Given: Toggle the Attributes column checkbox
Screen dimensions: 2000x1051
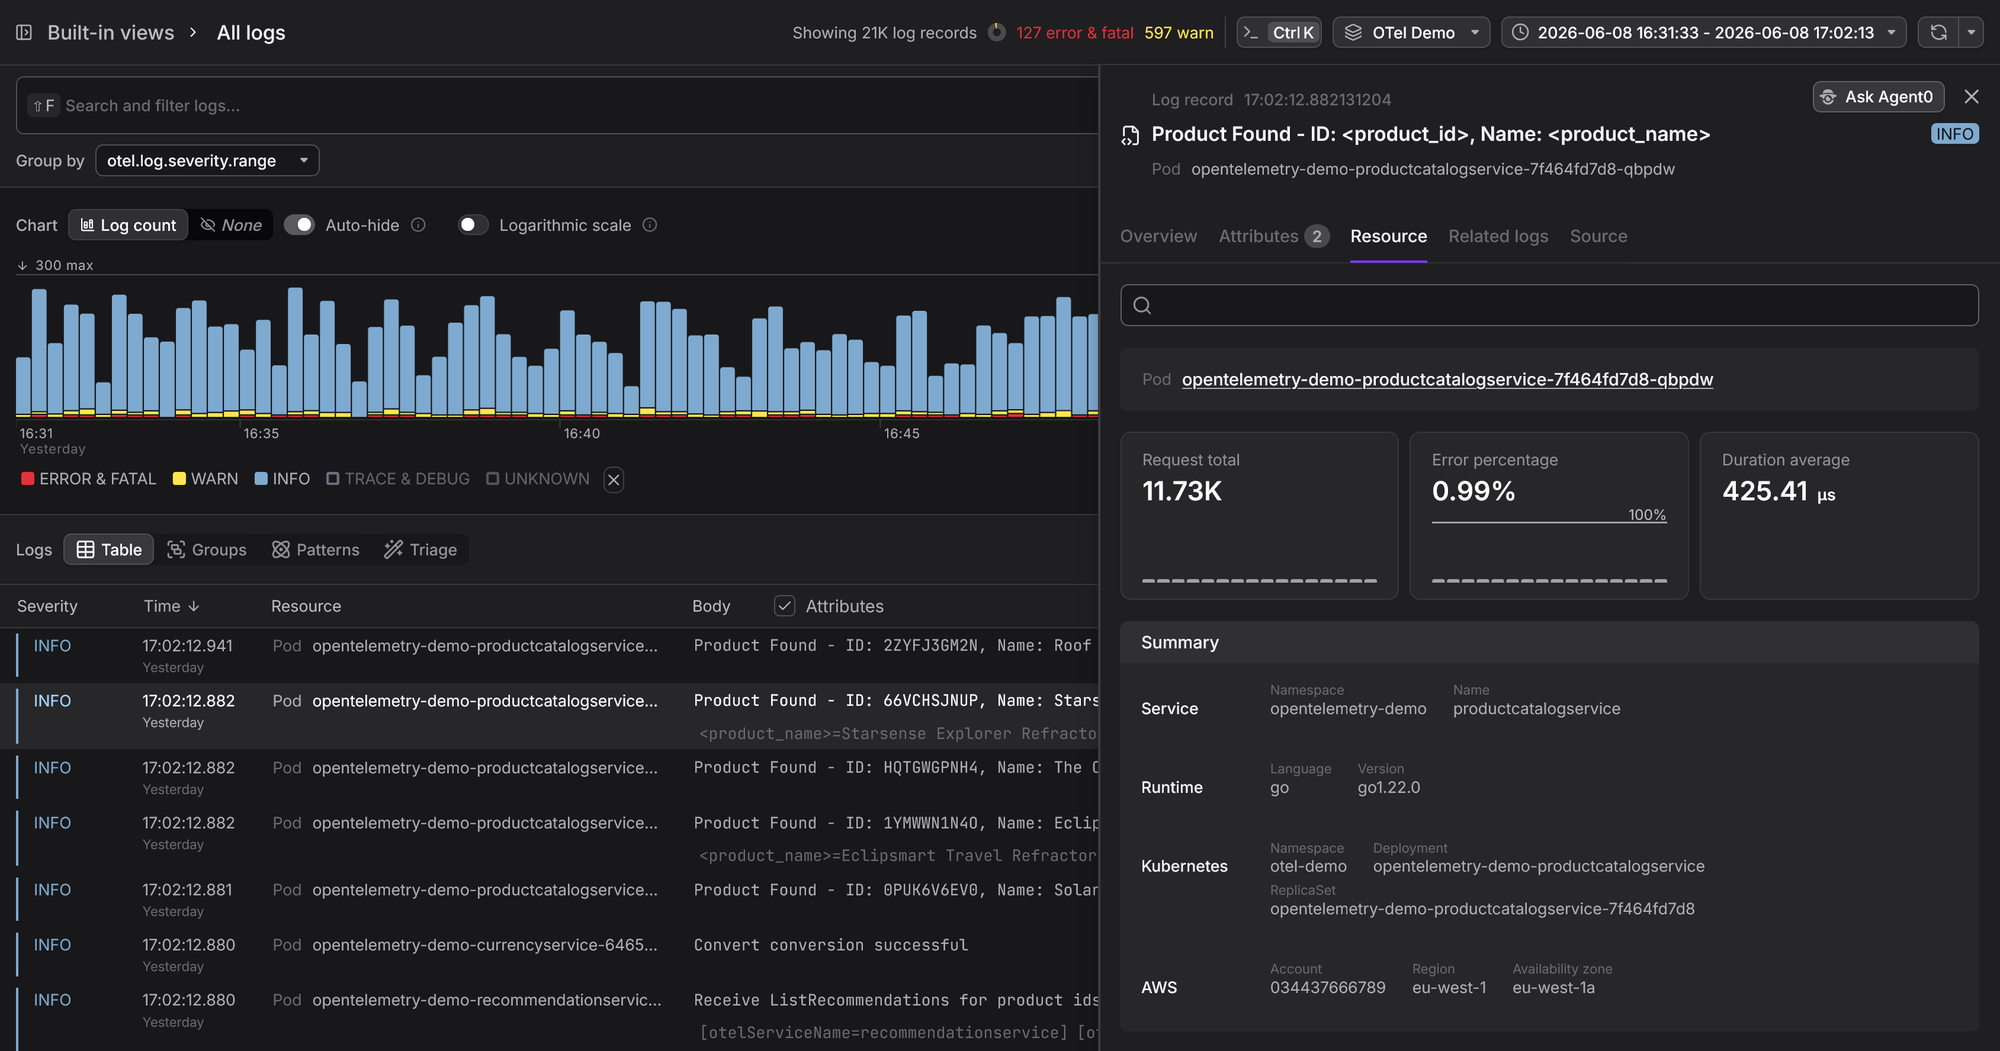Looking at the screenshot, I should (785, 606).
